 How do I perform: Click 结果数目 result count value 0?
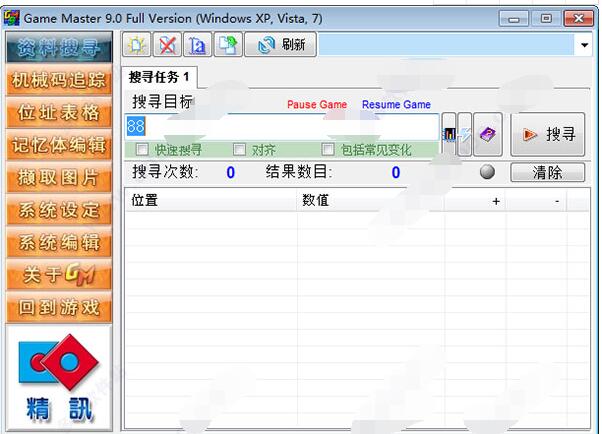tap(396, 172)
